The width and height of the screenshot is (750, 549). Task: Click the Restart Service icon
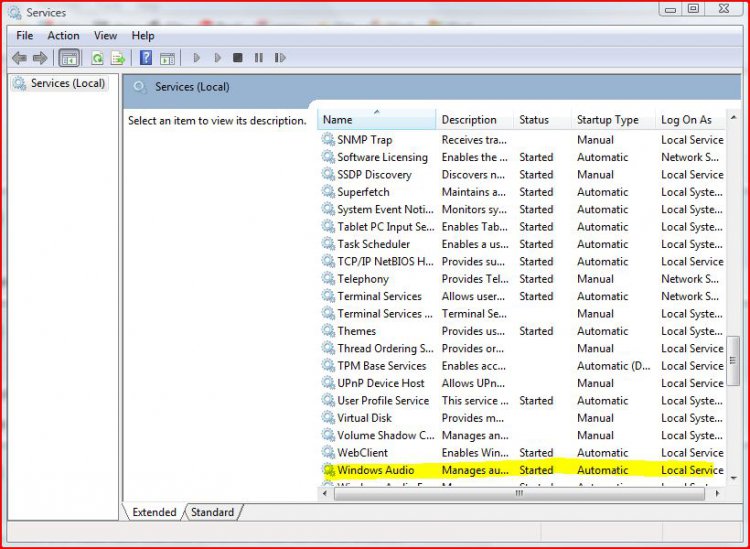280,58
